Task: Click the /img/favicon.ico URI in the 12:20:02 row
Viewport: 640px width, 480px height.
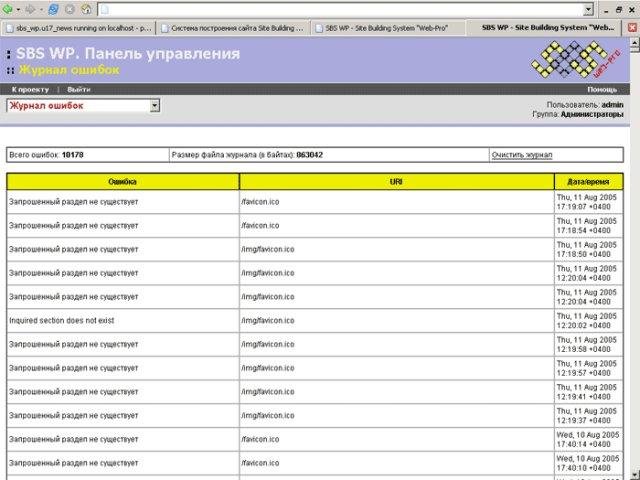Action: (x=267, y=321)
